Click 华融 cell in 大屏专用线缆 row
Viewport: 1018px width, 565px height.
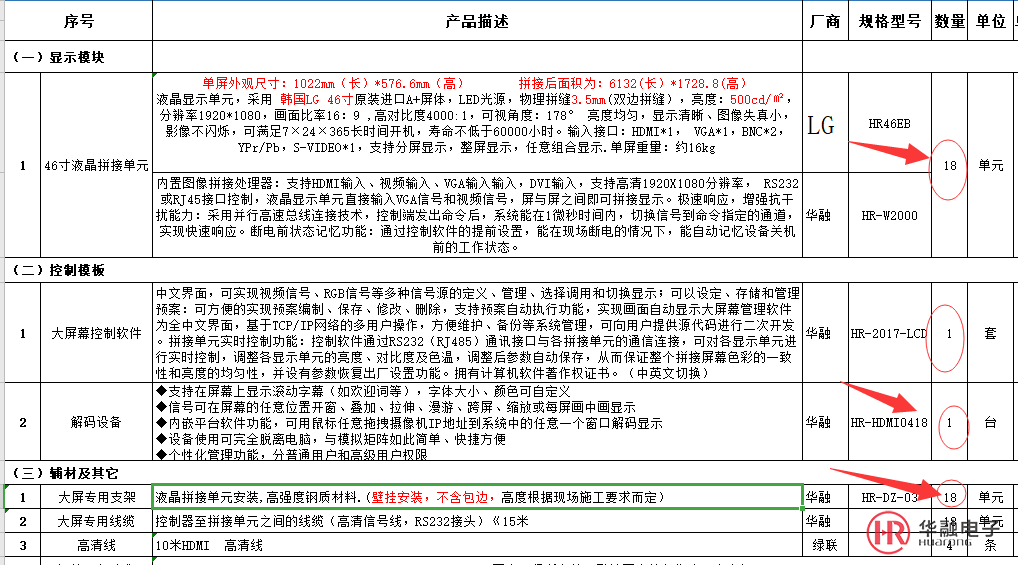click(x=825, y=521)
